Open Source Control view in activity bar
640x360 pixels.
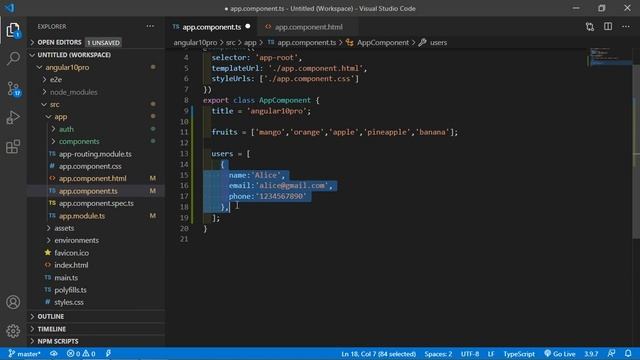tap(13, 88)
